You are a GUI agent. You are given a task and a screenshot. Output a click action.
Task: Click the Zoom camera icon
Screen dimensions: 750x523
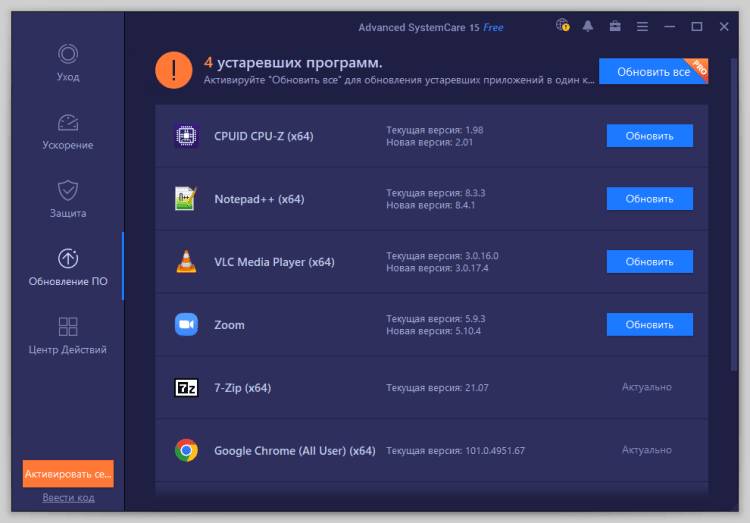[x=186, y=324]
